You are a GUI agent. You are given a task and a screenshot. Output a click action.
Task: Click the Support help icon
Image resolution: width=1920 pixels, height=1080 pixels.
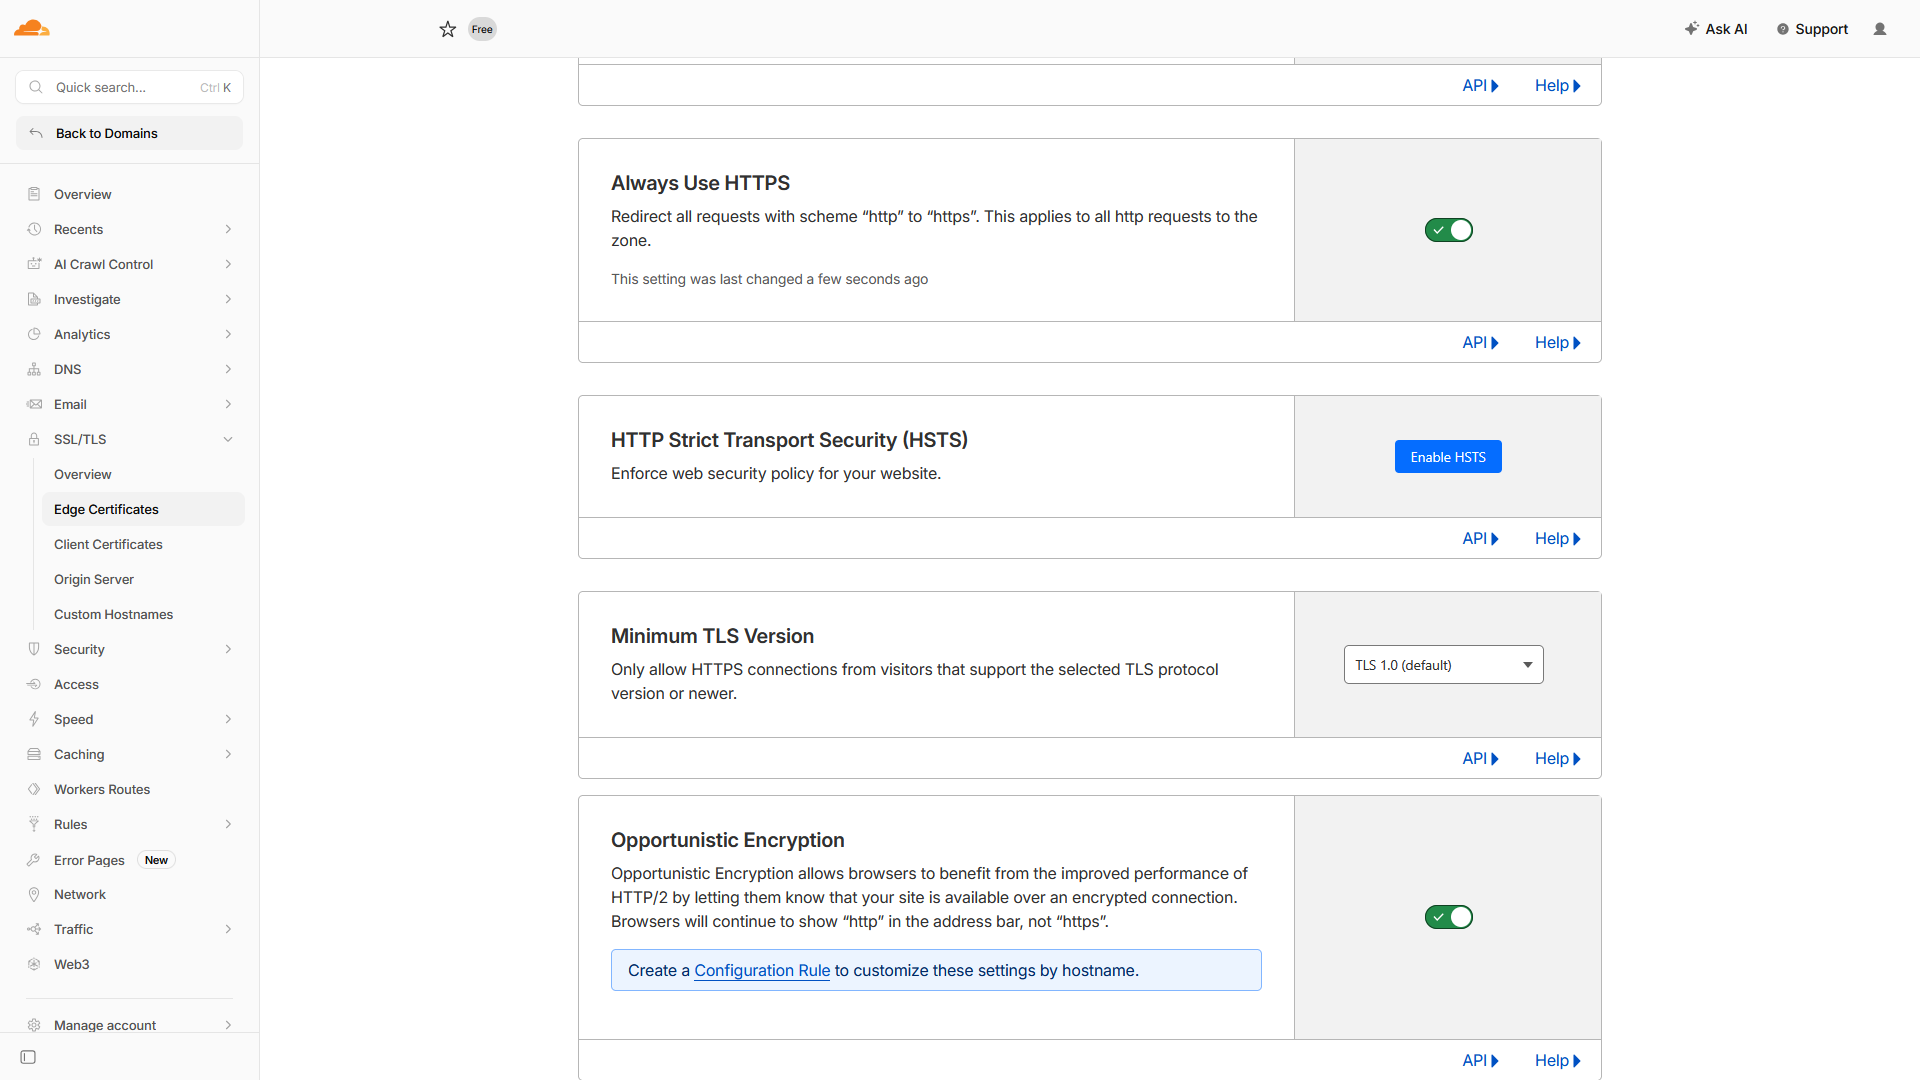(x=1782, y=29)
